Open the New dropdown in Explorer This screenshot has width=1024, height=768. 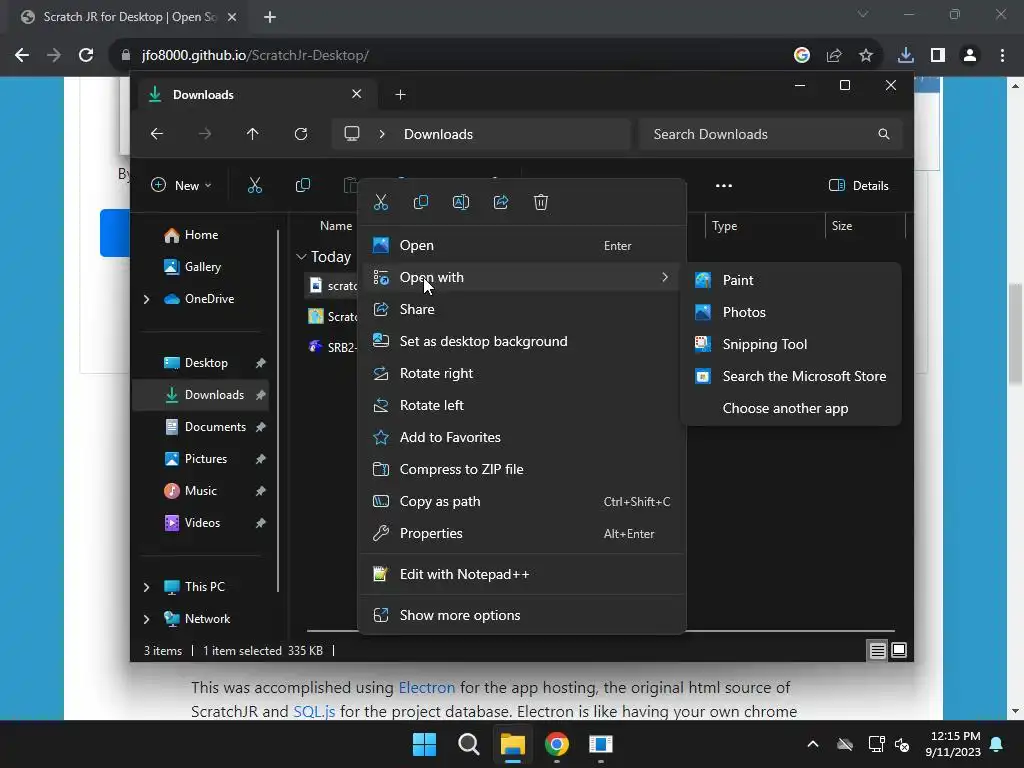[181, 185]
